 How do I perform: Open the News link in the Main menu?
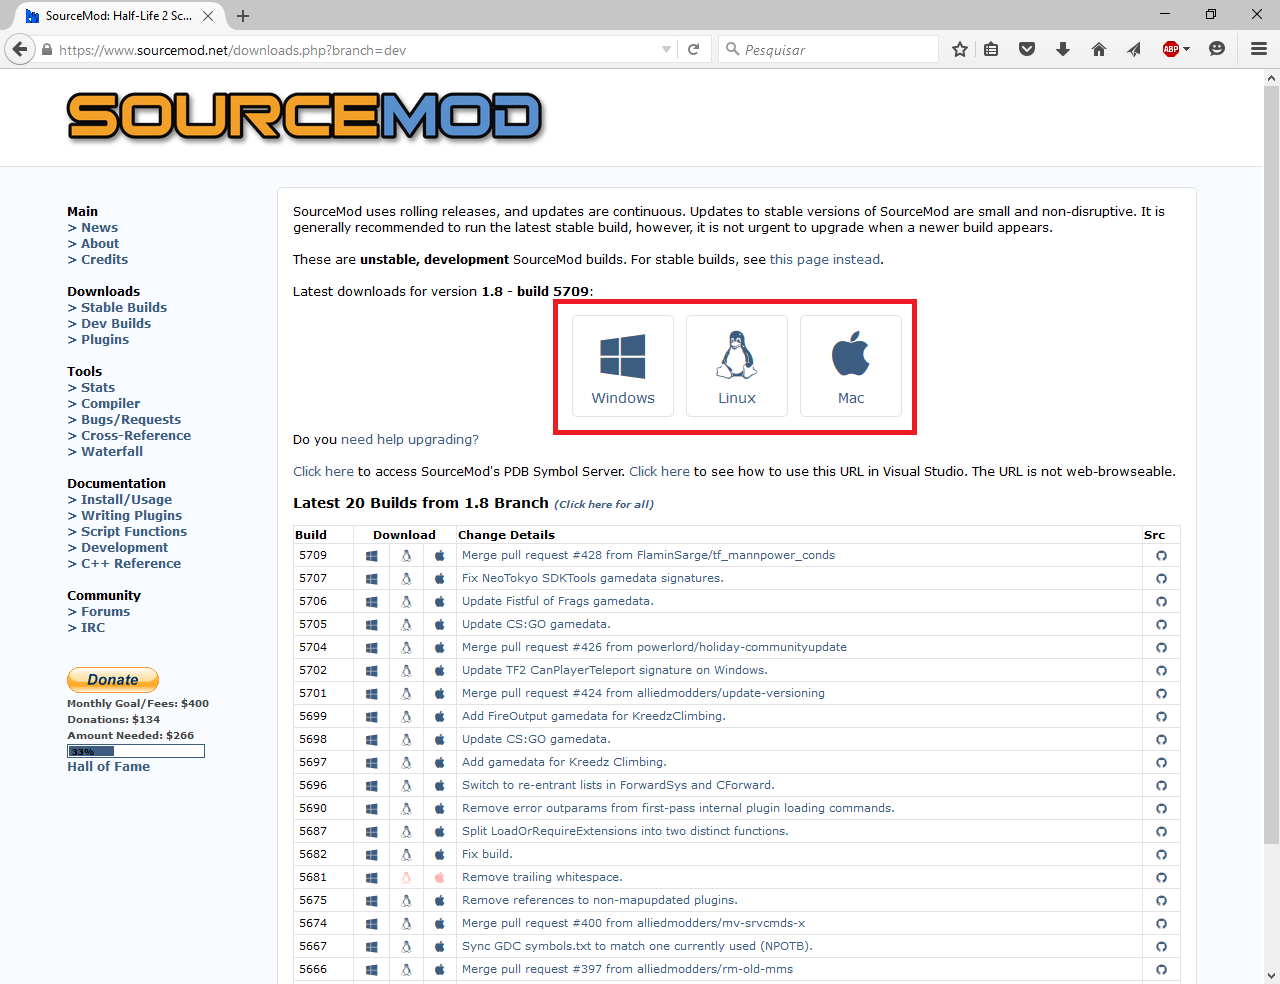(99, 228)
